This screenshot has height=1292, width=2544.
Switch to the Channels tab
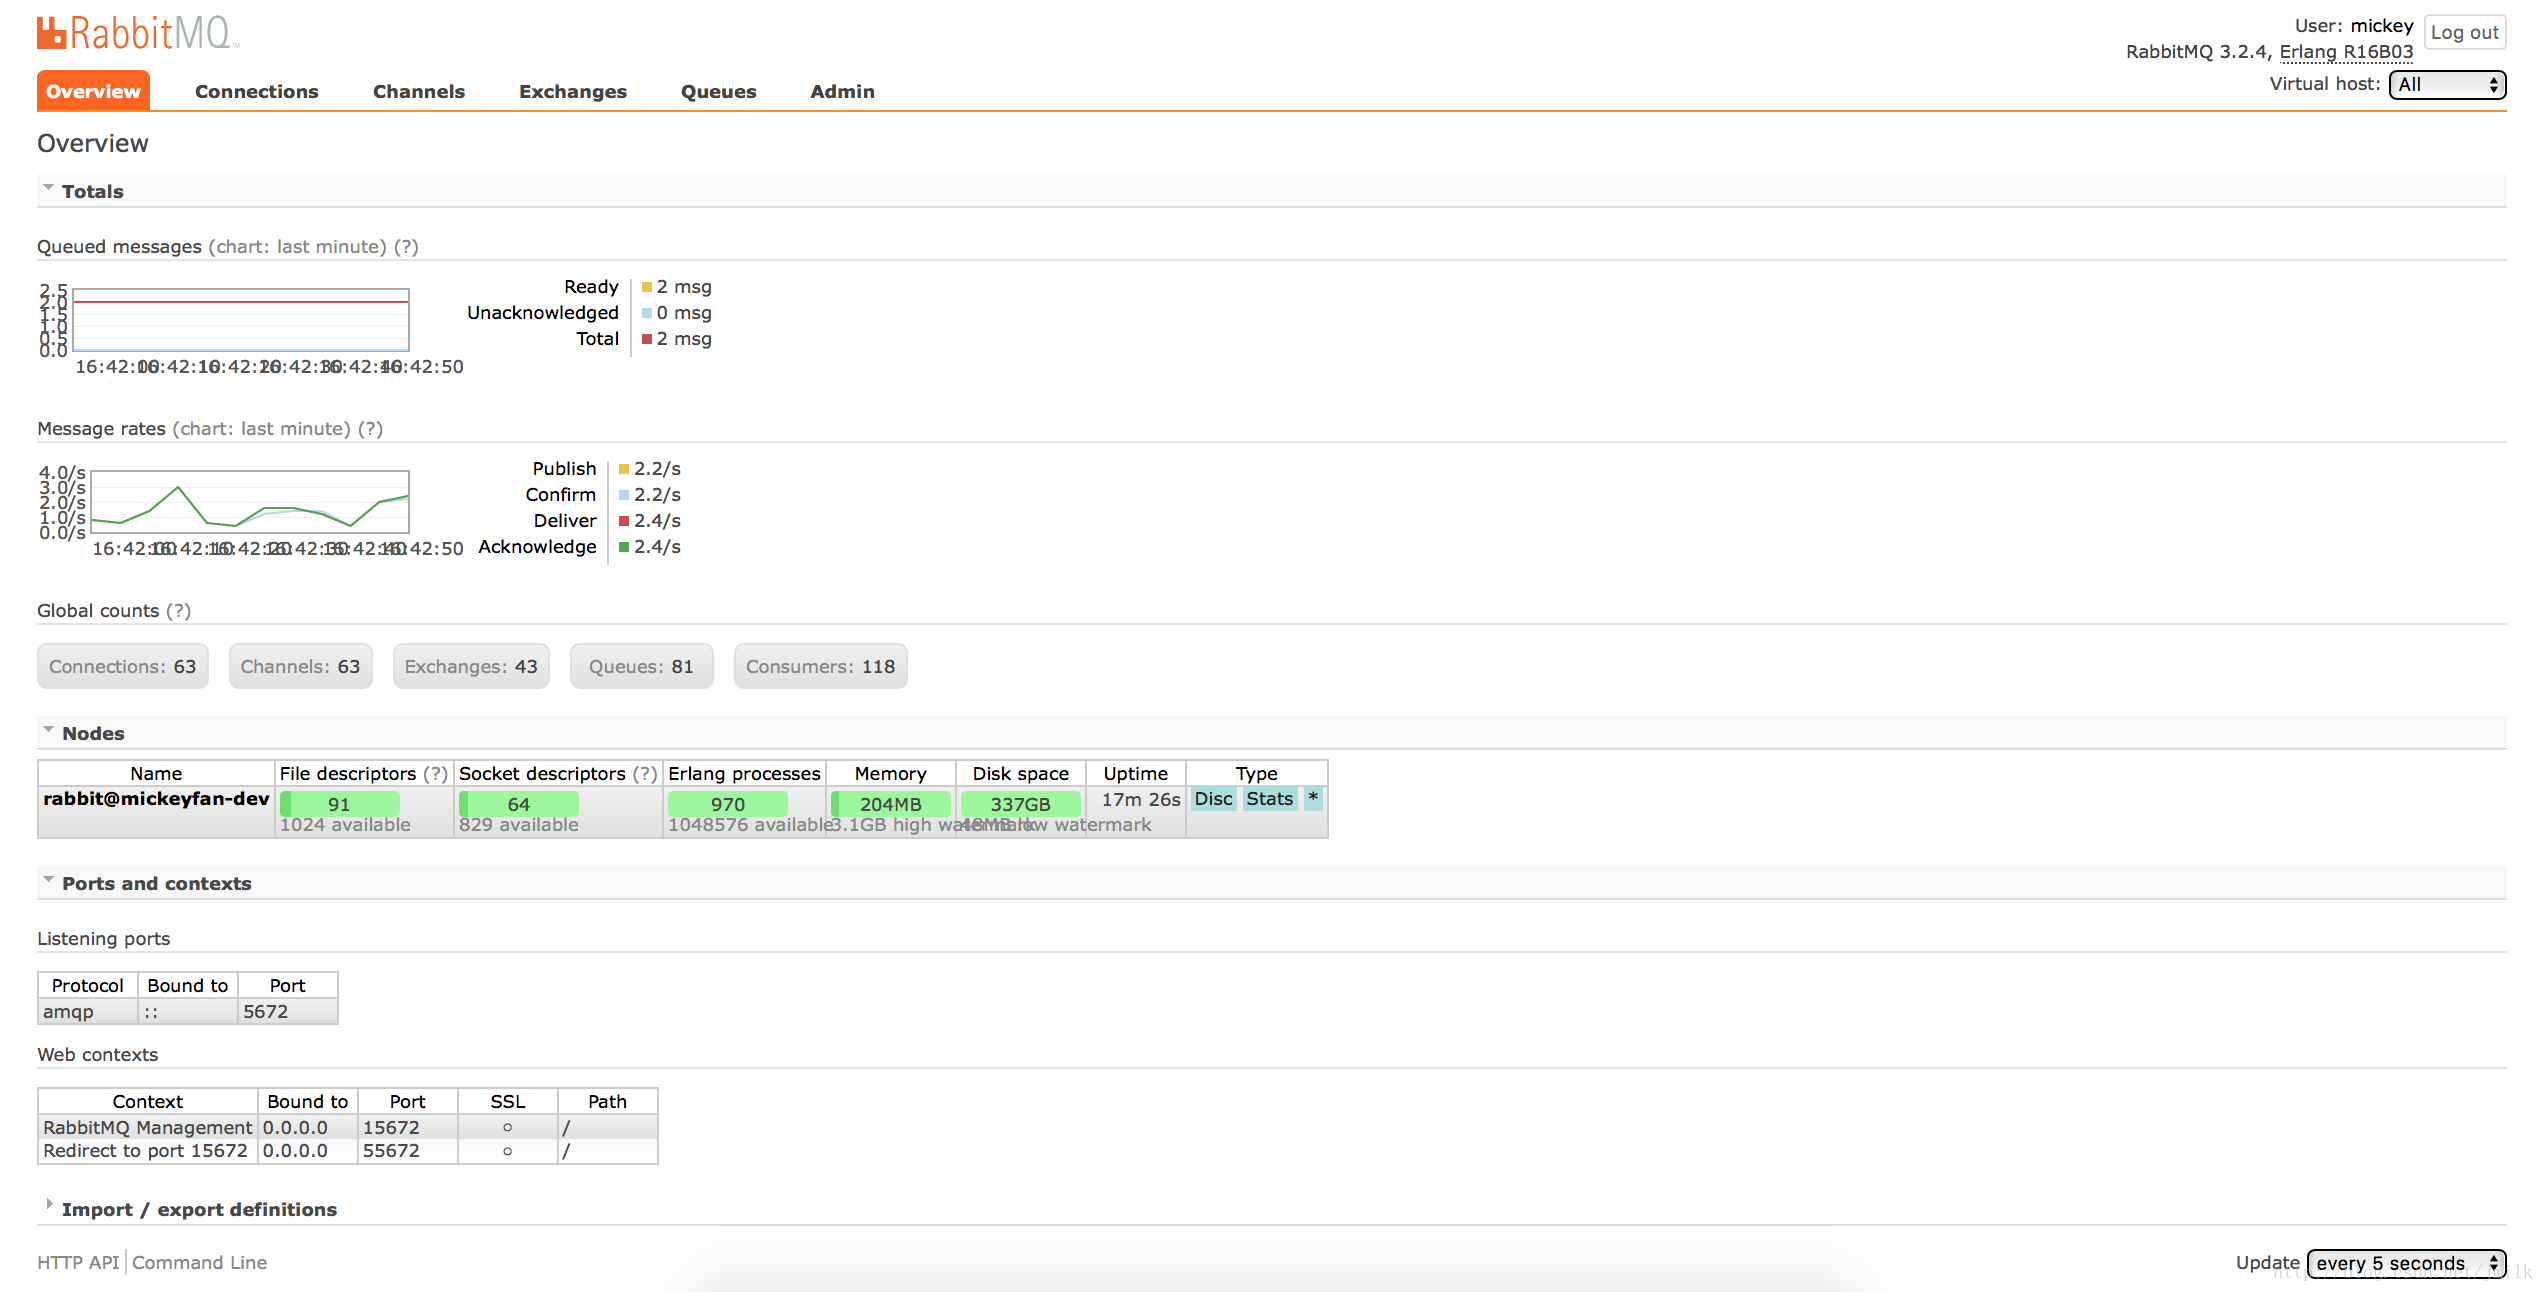coord(418,91)
